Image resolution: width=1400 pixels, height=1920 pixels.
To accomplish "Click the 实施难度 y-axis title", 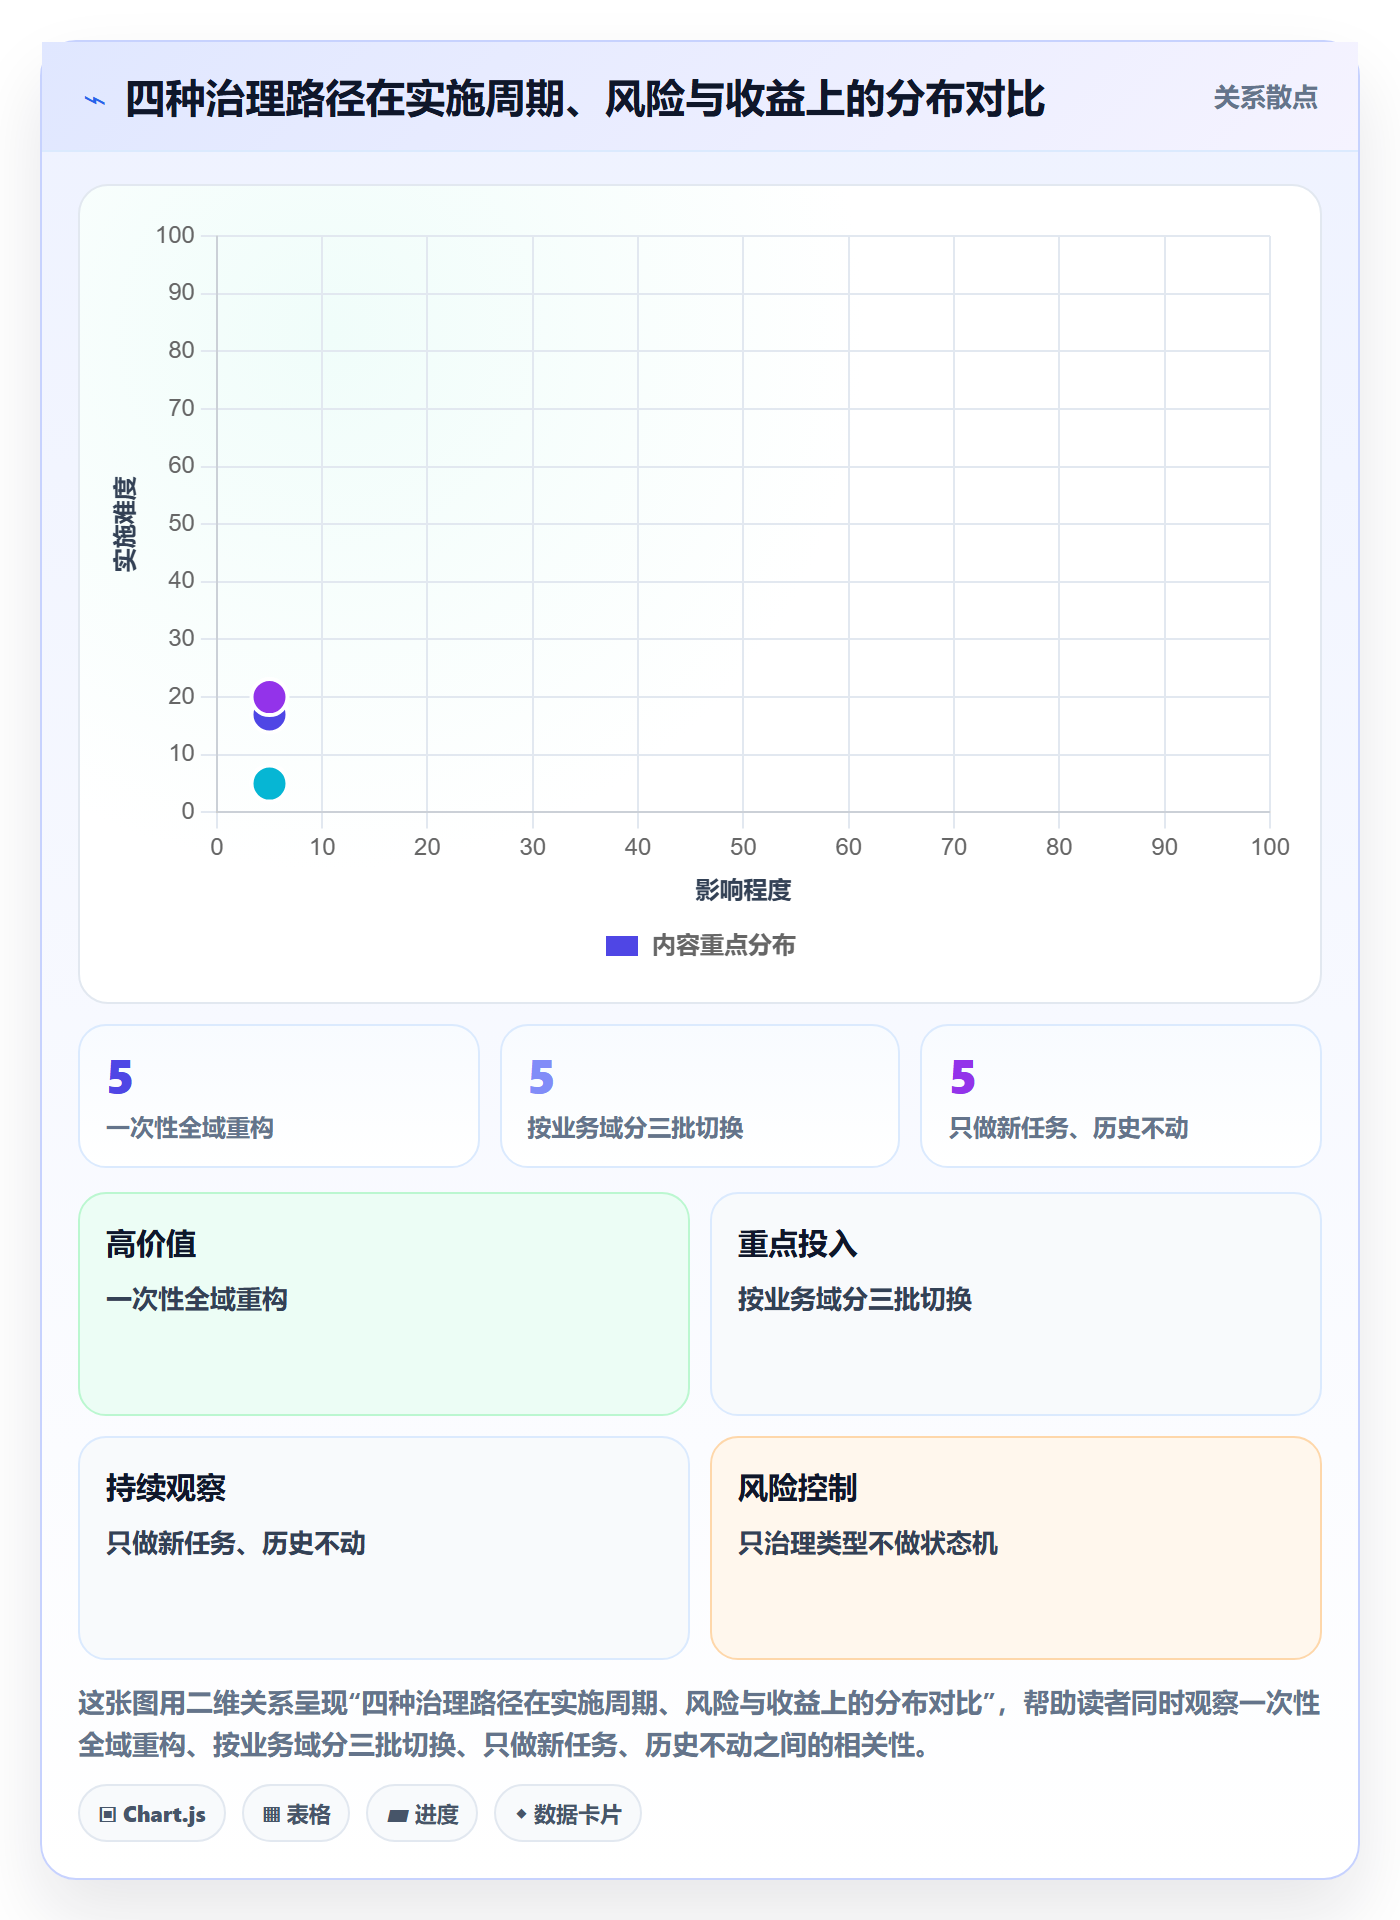I will (125, 524).
